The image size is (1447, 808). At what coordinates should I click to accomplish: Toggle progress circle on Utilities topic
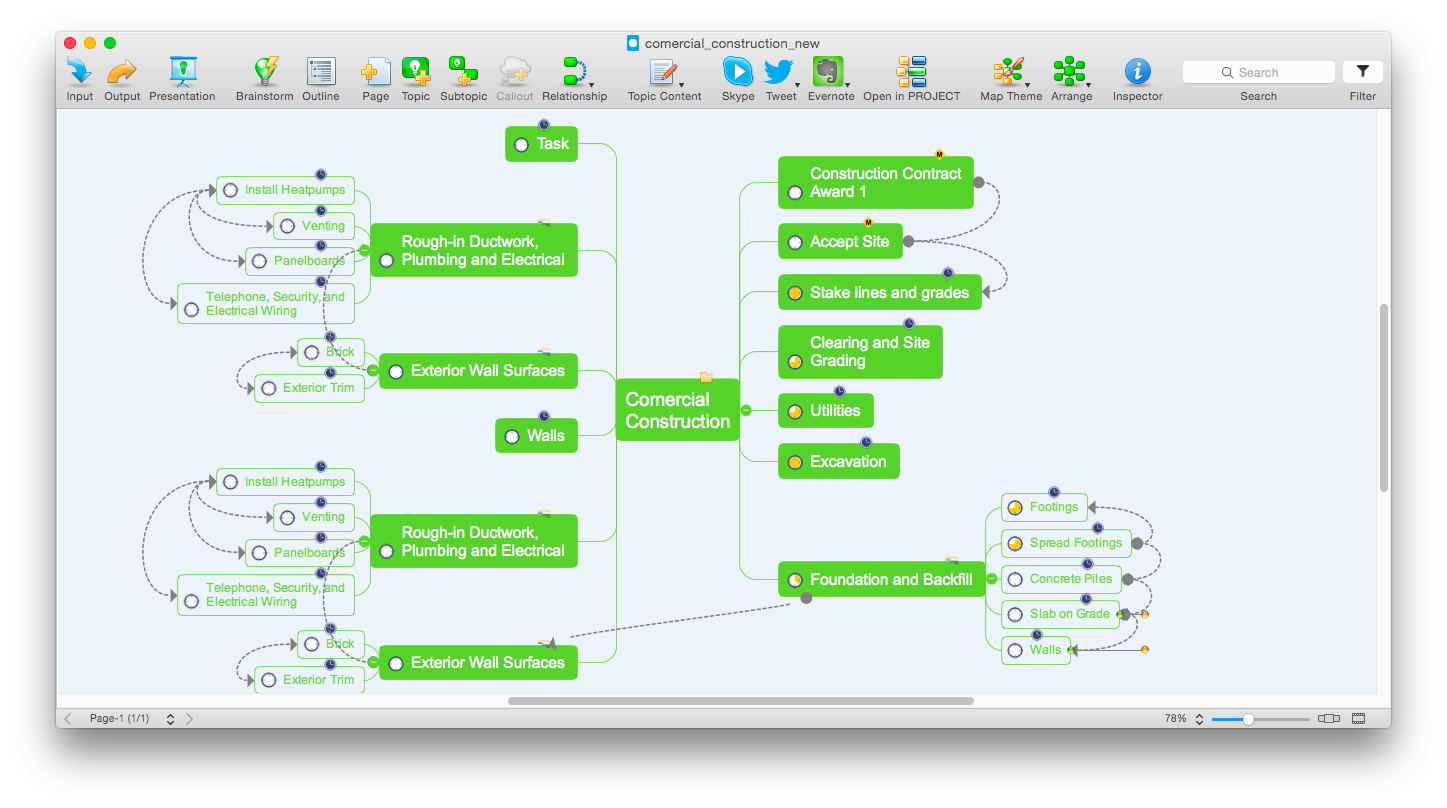[795, 411]
